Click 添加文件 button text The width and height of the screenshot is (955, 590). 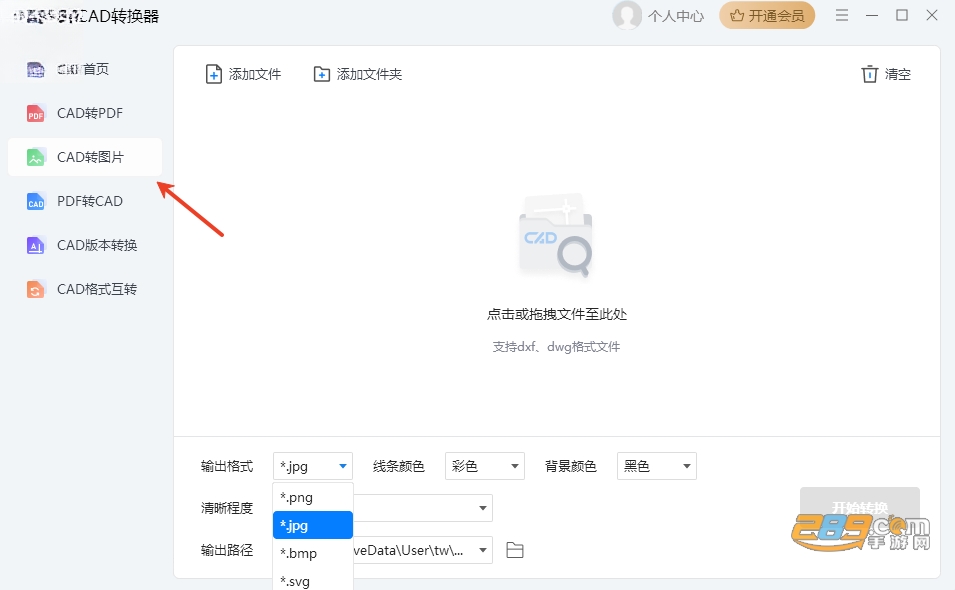point(255,74)
